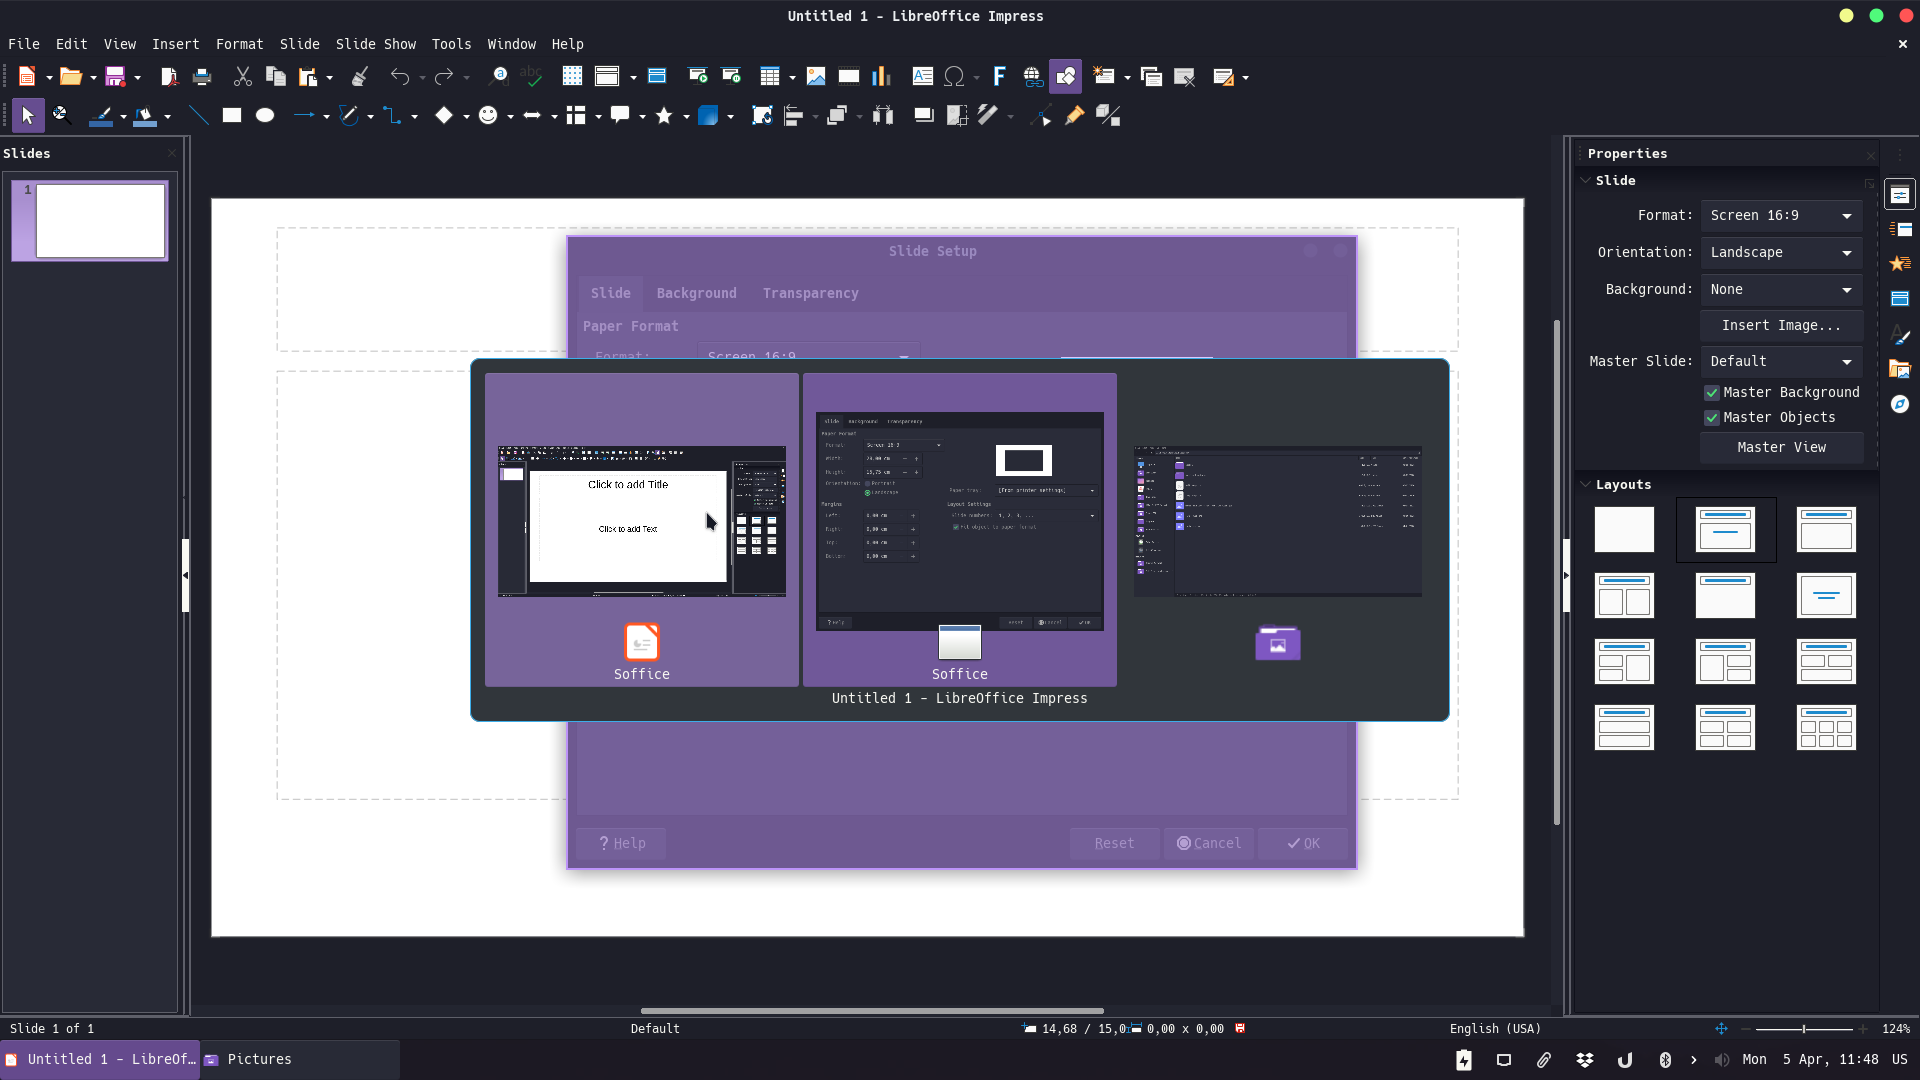Select the blank layout thumbnail
The width and height of the screenshot is (1920, 1080).
[1623, 529]
